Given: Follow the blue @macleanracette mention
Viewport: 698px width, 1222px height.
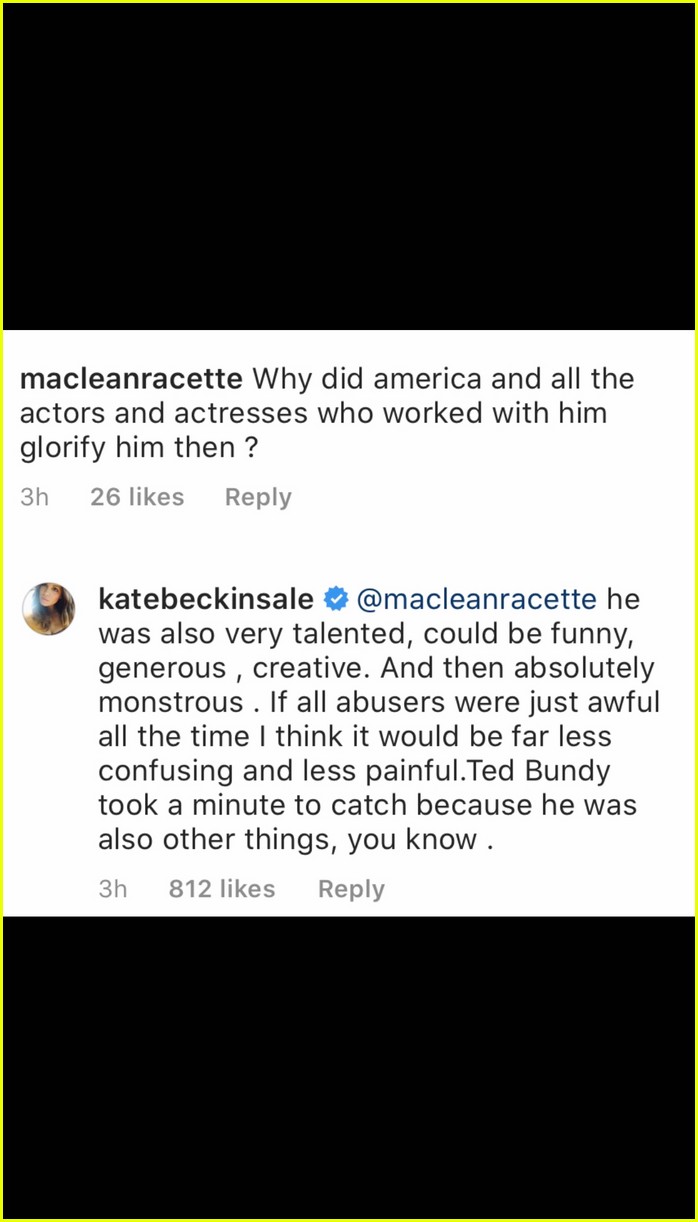Looking at the screenshot, I should click(476, 600).
